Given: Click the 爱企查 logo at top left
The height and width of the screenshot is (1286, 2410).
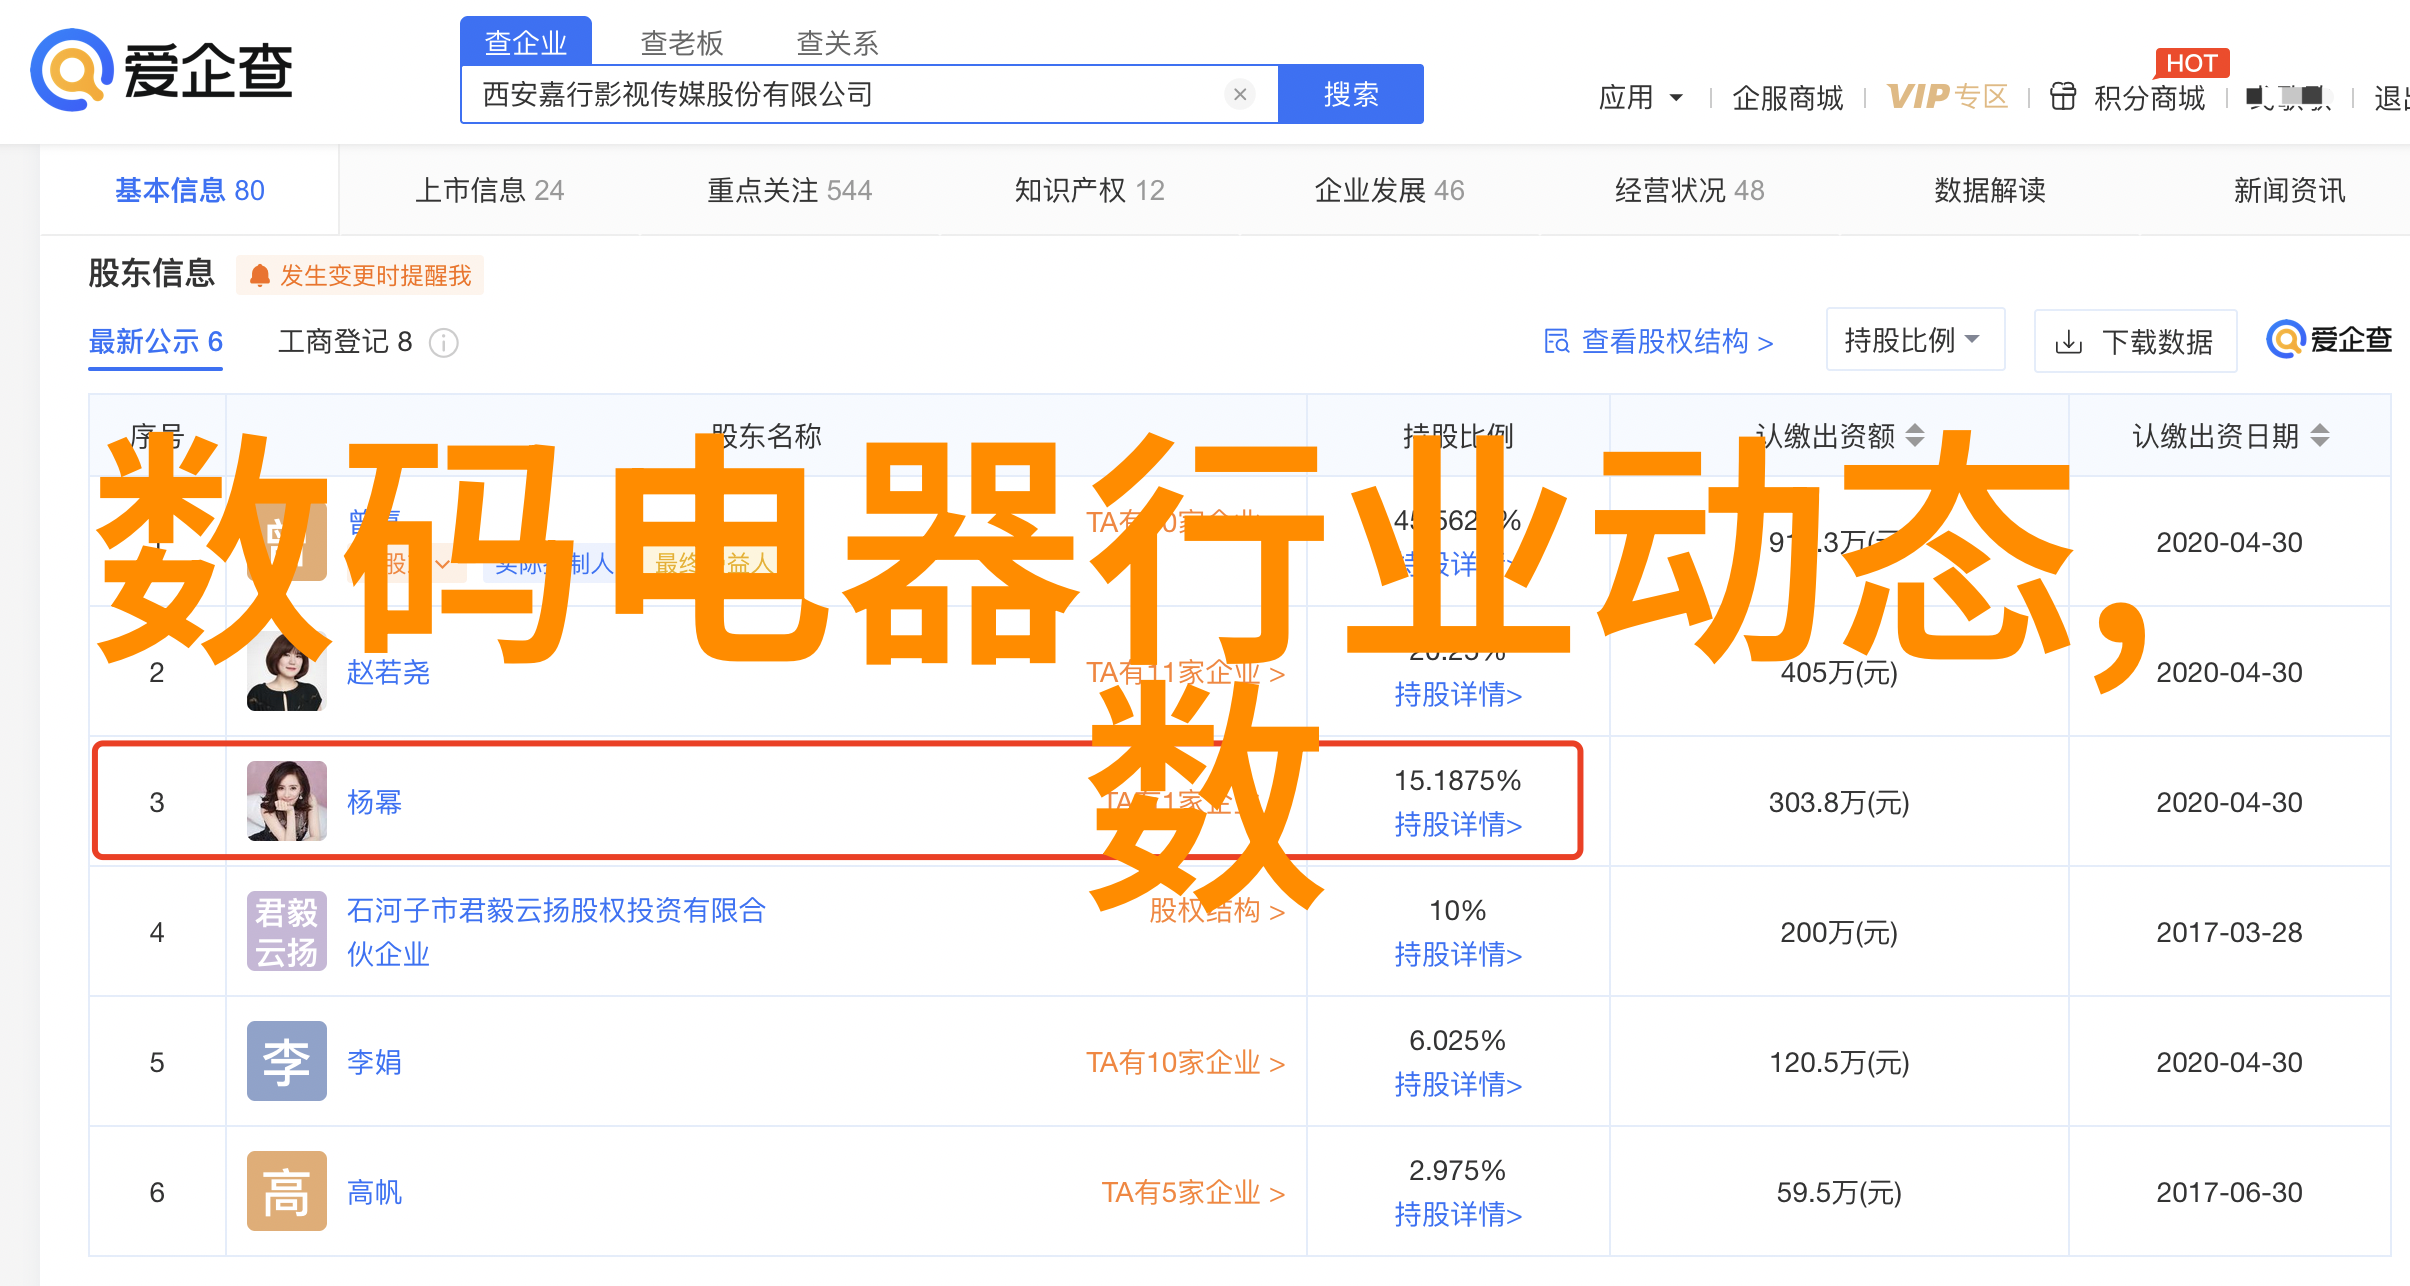Looking at the screenshot, I should (162, 70).
